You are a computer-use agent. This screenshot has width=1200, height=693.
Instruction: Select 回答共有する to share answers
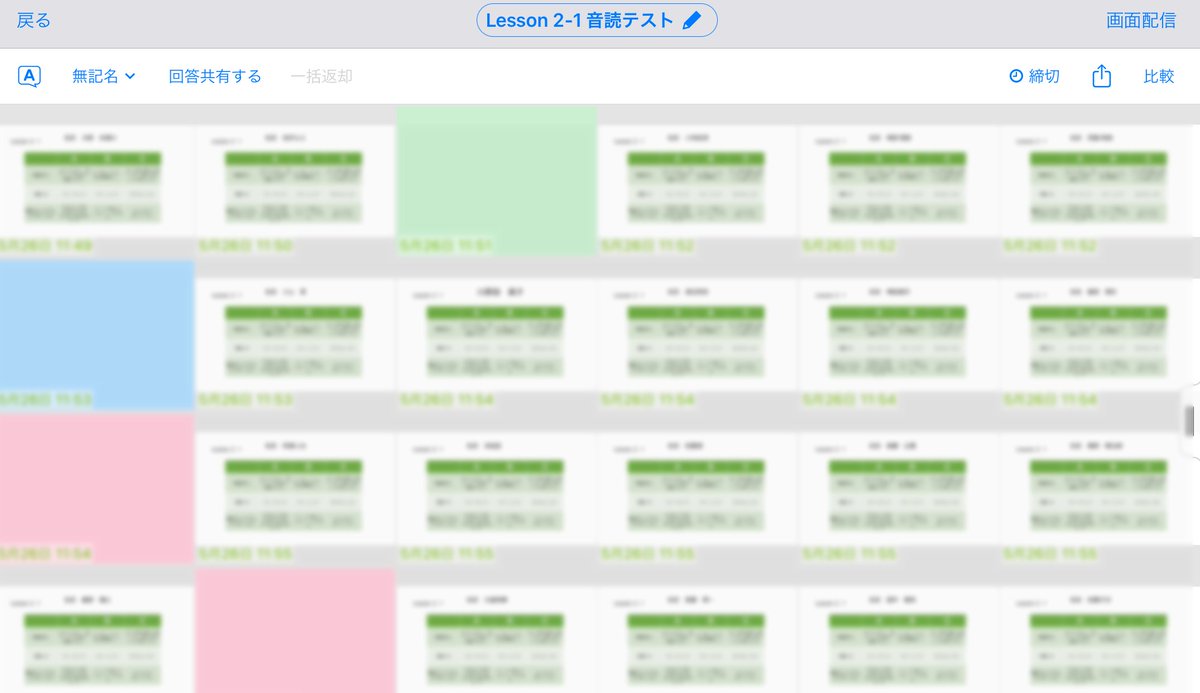pyautogui.click(x=215, y=76)
